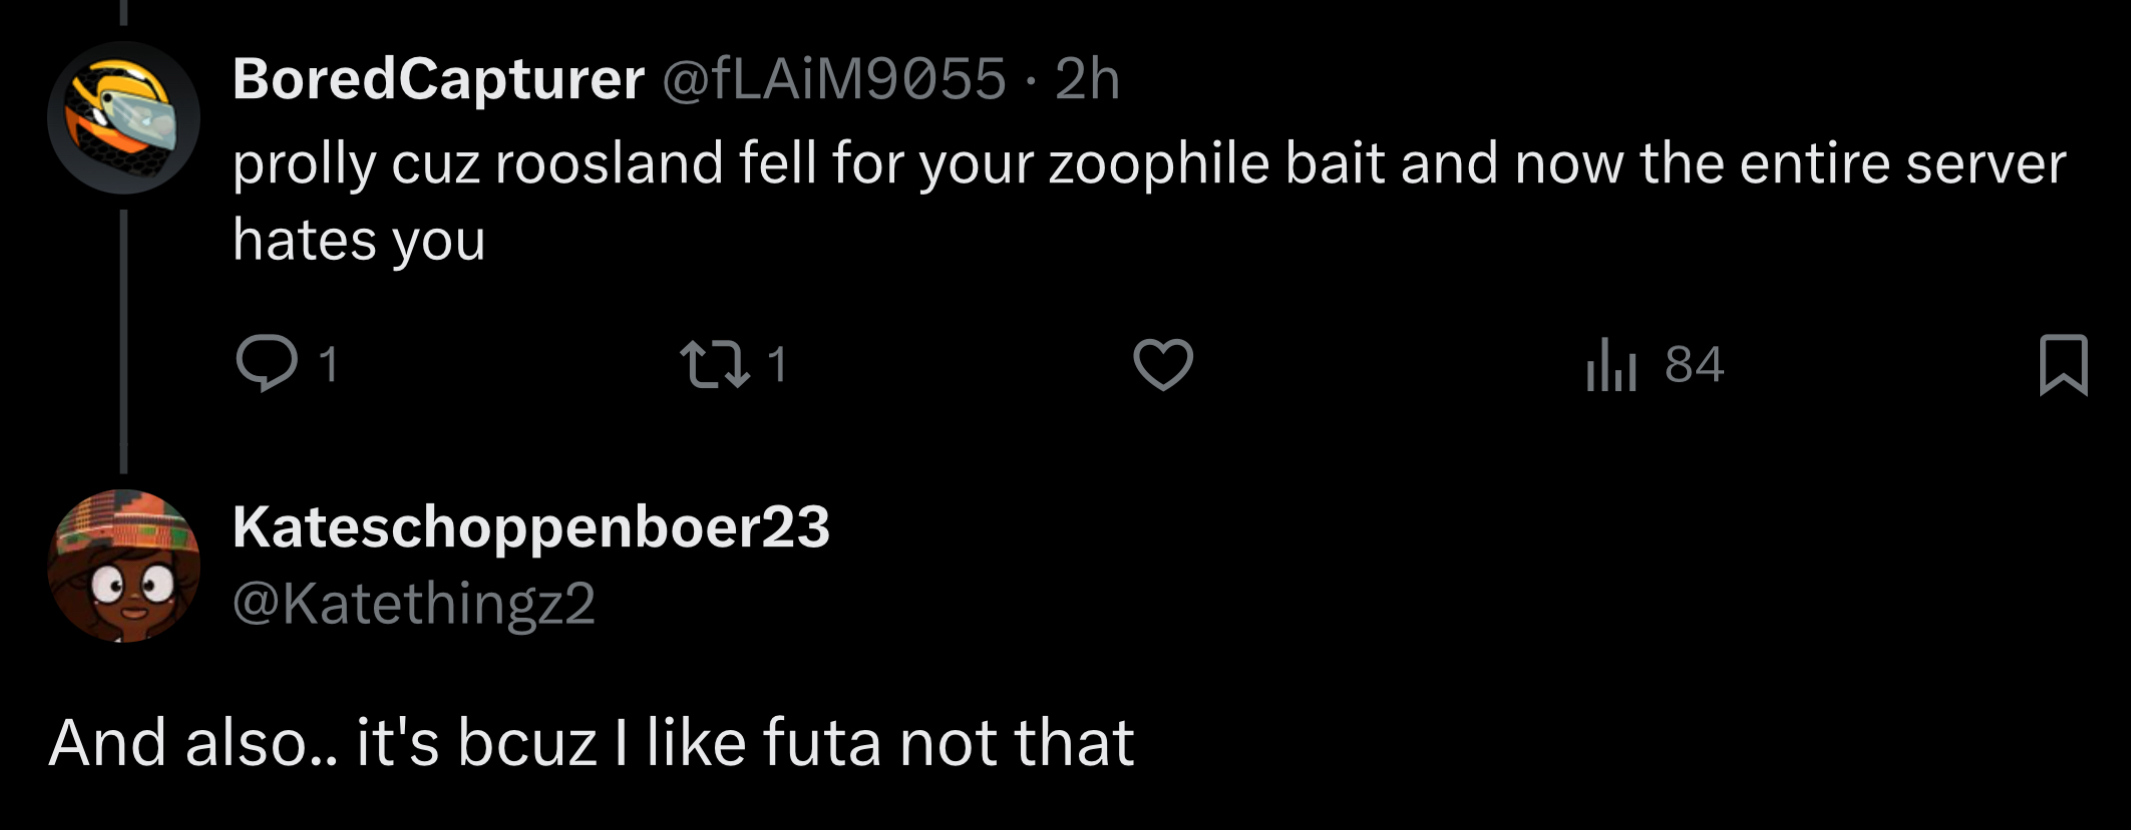
Task: Click the reply speech bubble icon
Action: tap(266, 363)
